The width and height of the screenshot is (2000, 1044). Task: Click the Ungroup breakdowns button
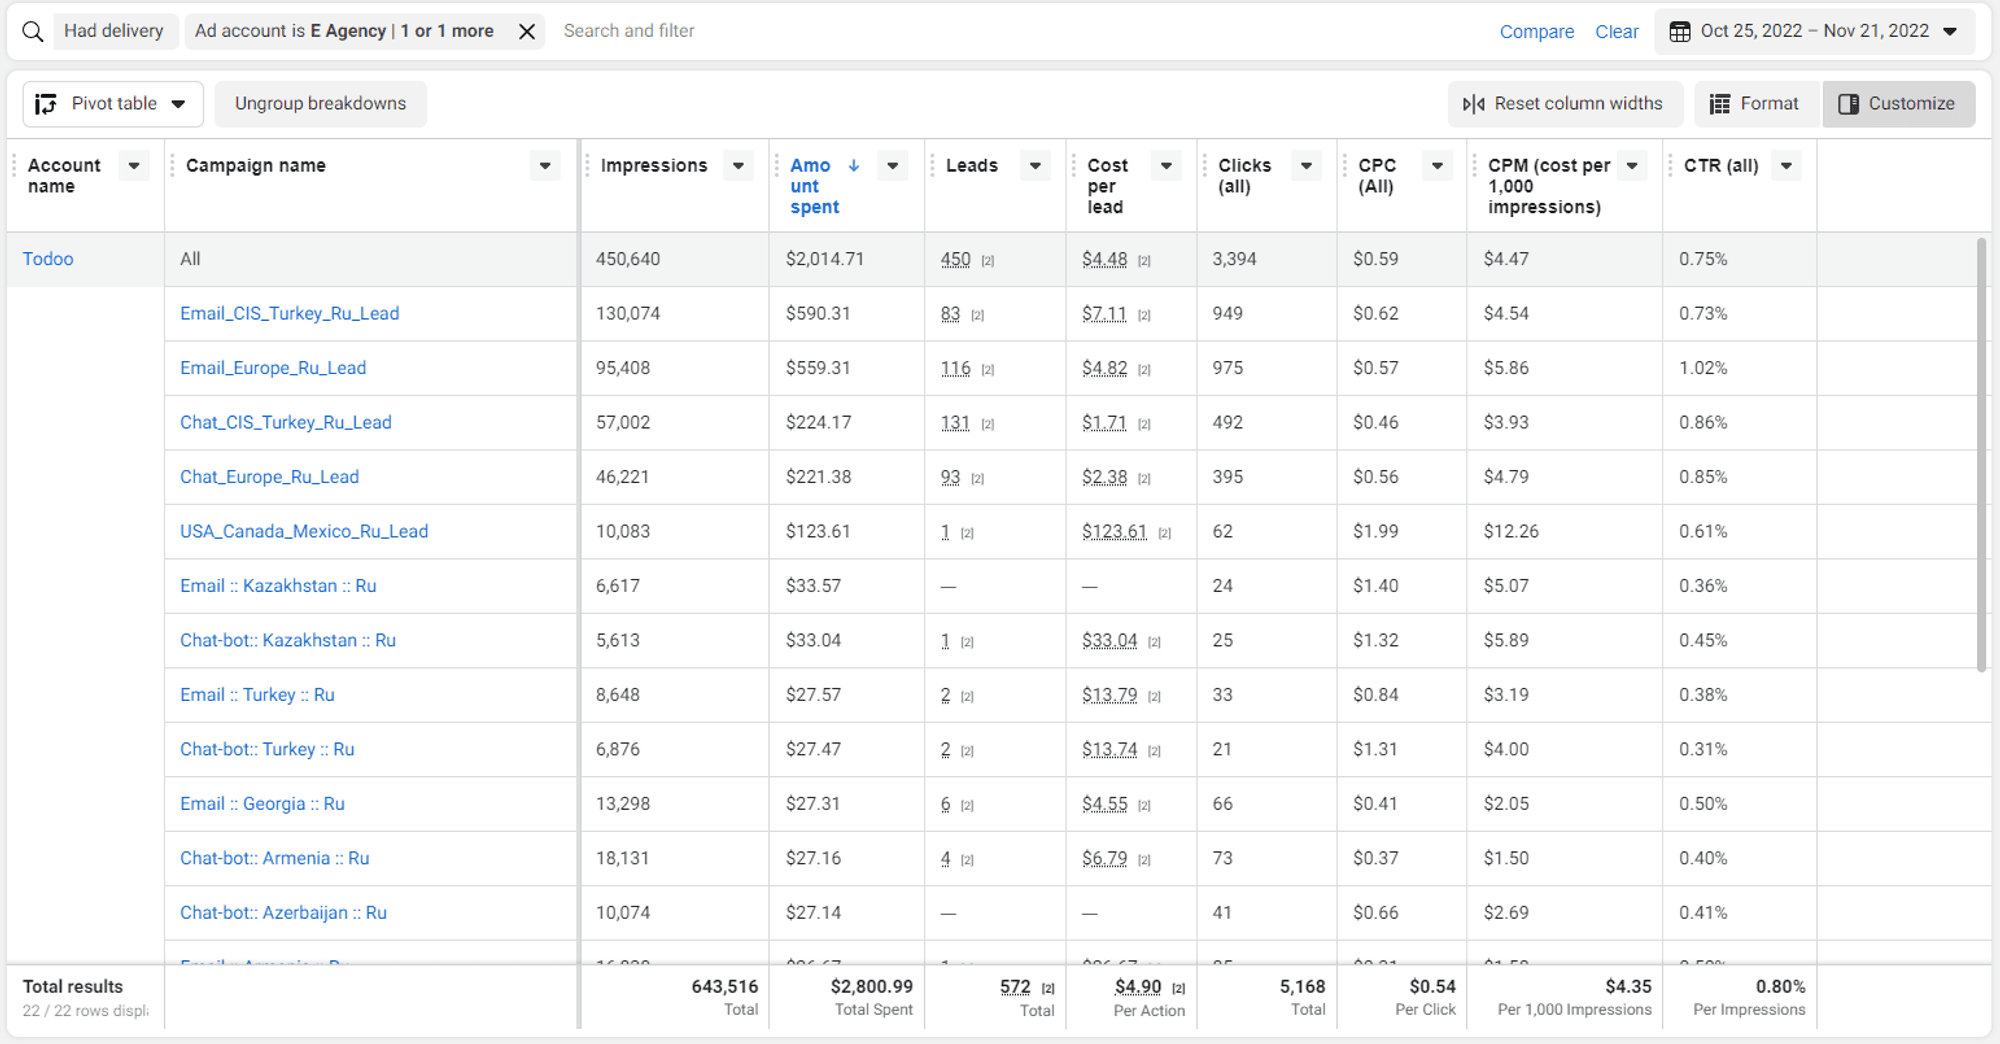[320, 103]
